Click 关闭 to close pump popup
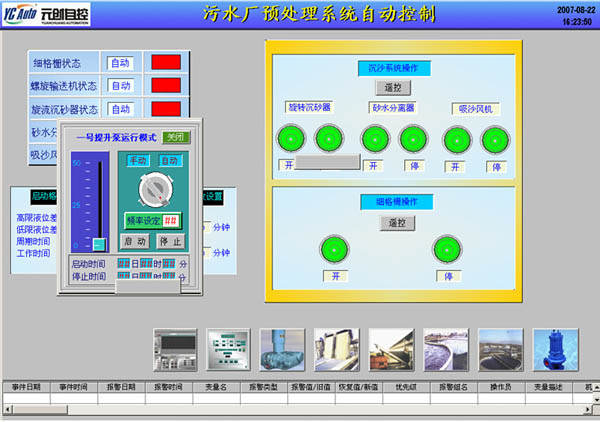 coord(175,137)
